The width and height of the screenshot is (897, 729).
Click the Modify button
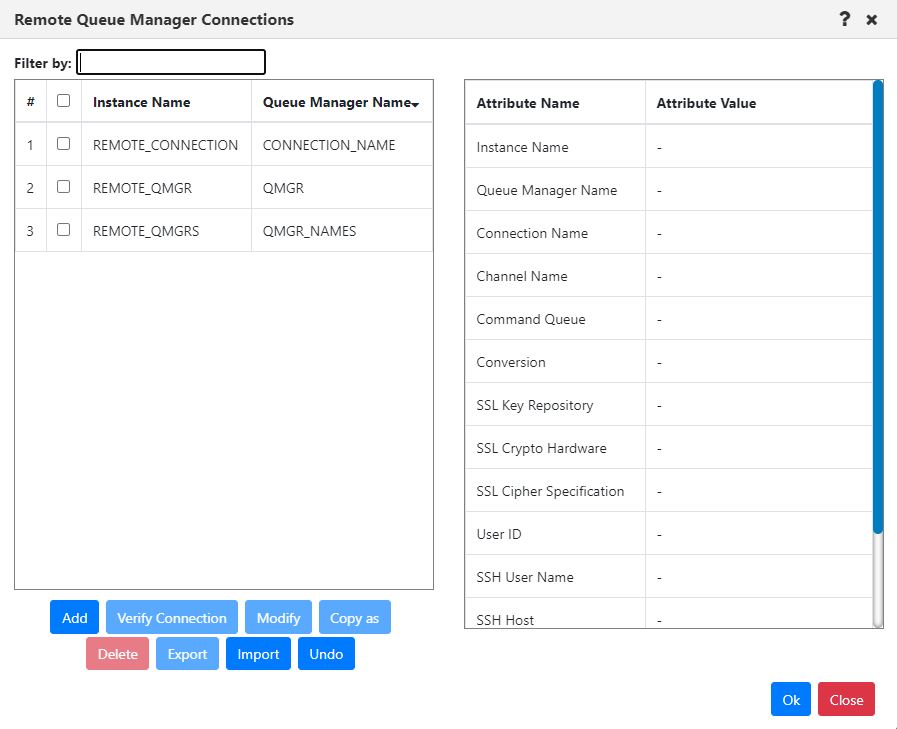(x=279, y=617)
